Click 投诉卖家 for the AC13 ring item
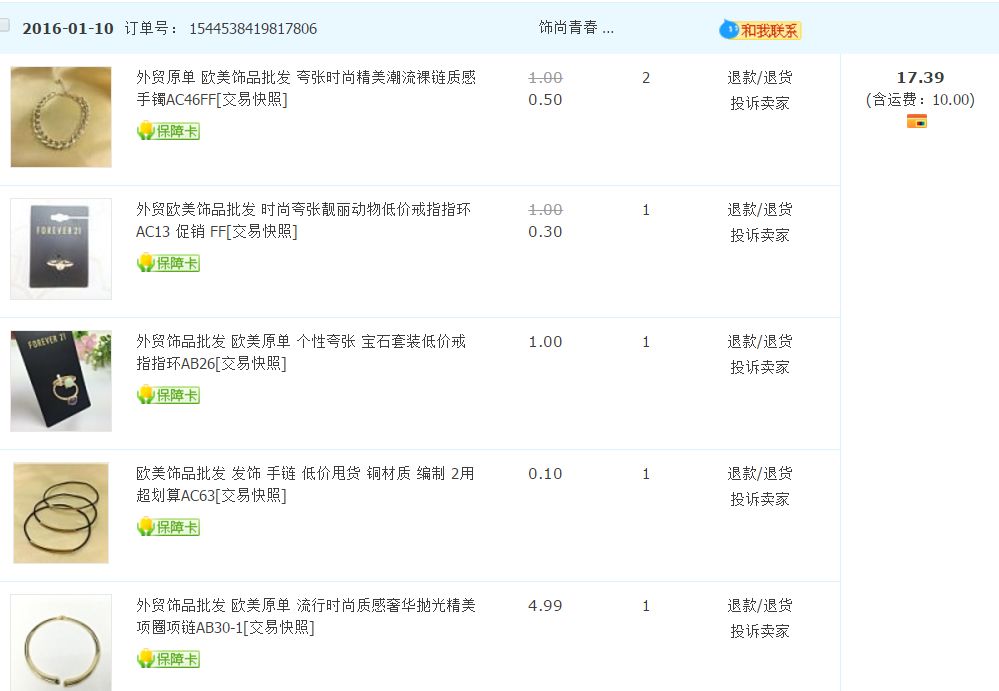Image resolution: width=999 pixels, height=691 pixels. click(760, 235)
